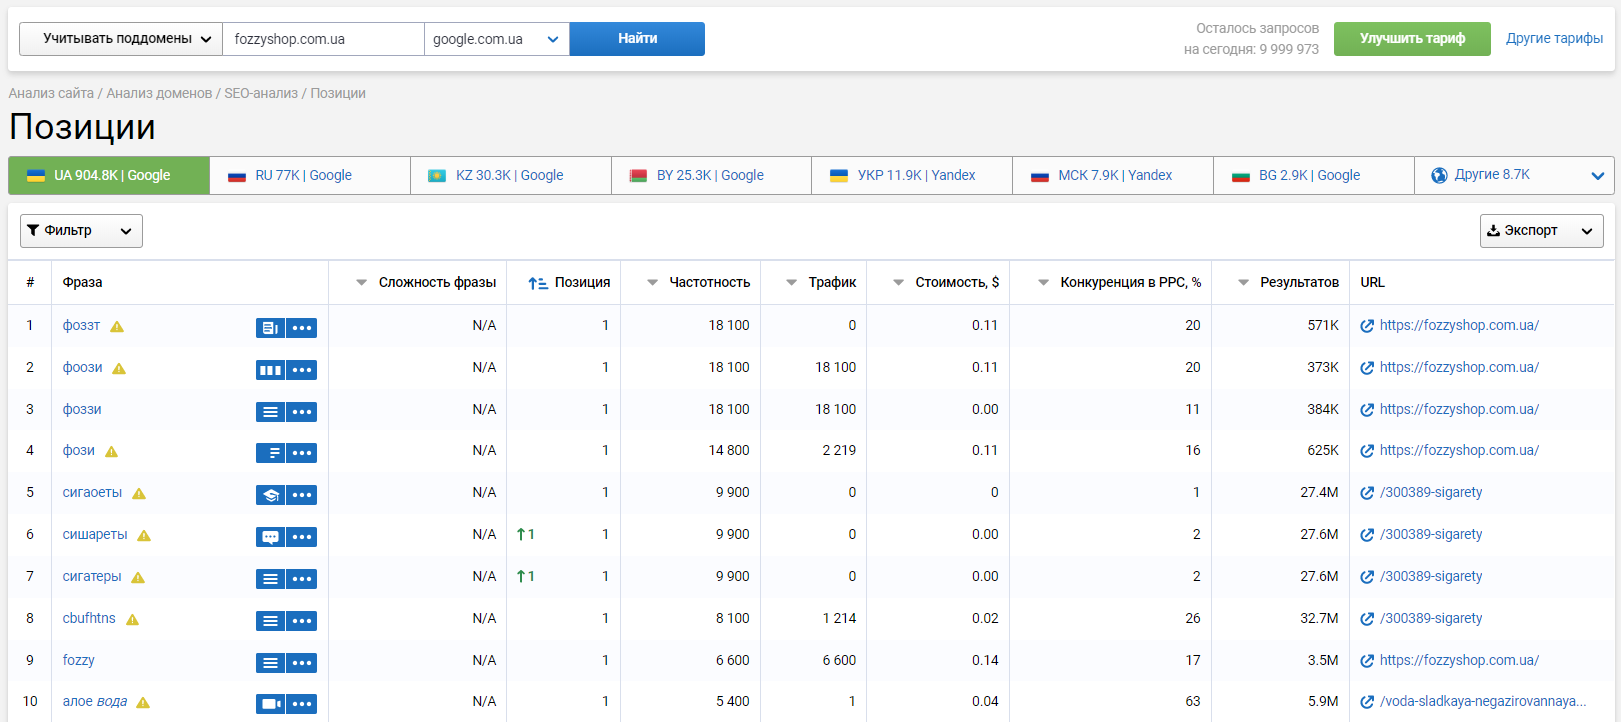Click the chat bubble icon for сишареты

click(270, 537)
